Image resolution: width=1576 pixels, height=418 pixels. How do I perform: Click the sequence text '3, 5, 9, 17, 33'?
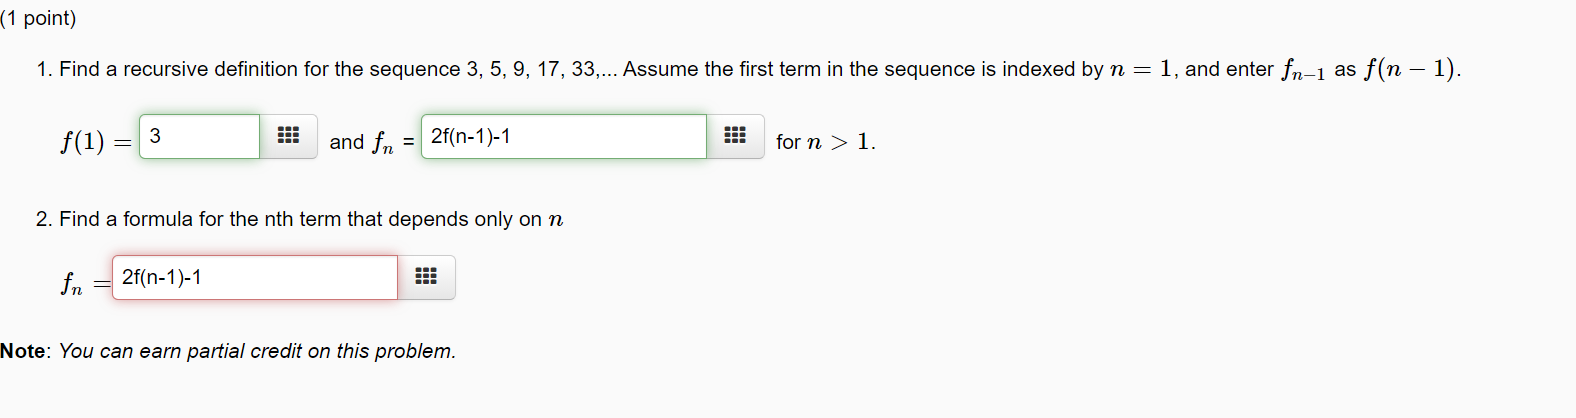pos(531,69)
